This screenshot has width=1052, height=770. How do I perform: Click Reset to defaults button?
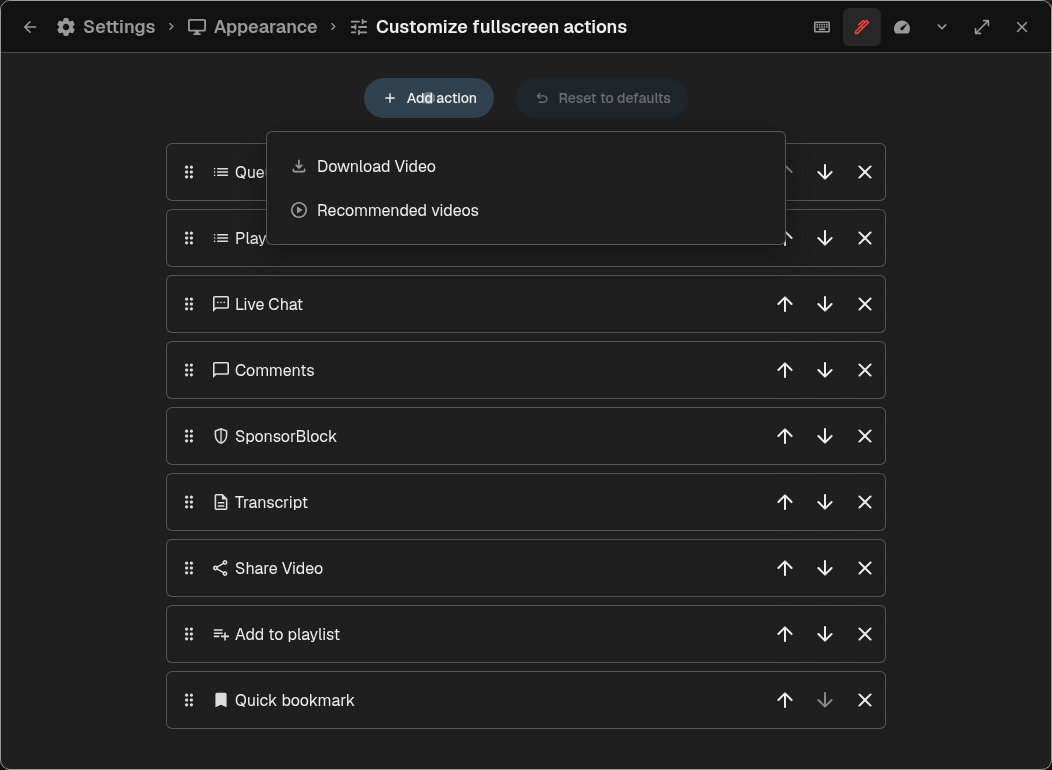(602, 98)
